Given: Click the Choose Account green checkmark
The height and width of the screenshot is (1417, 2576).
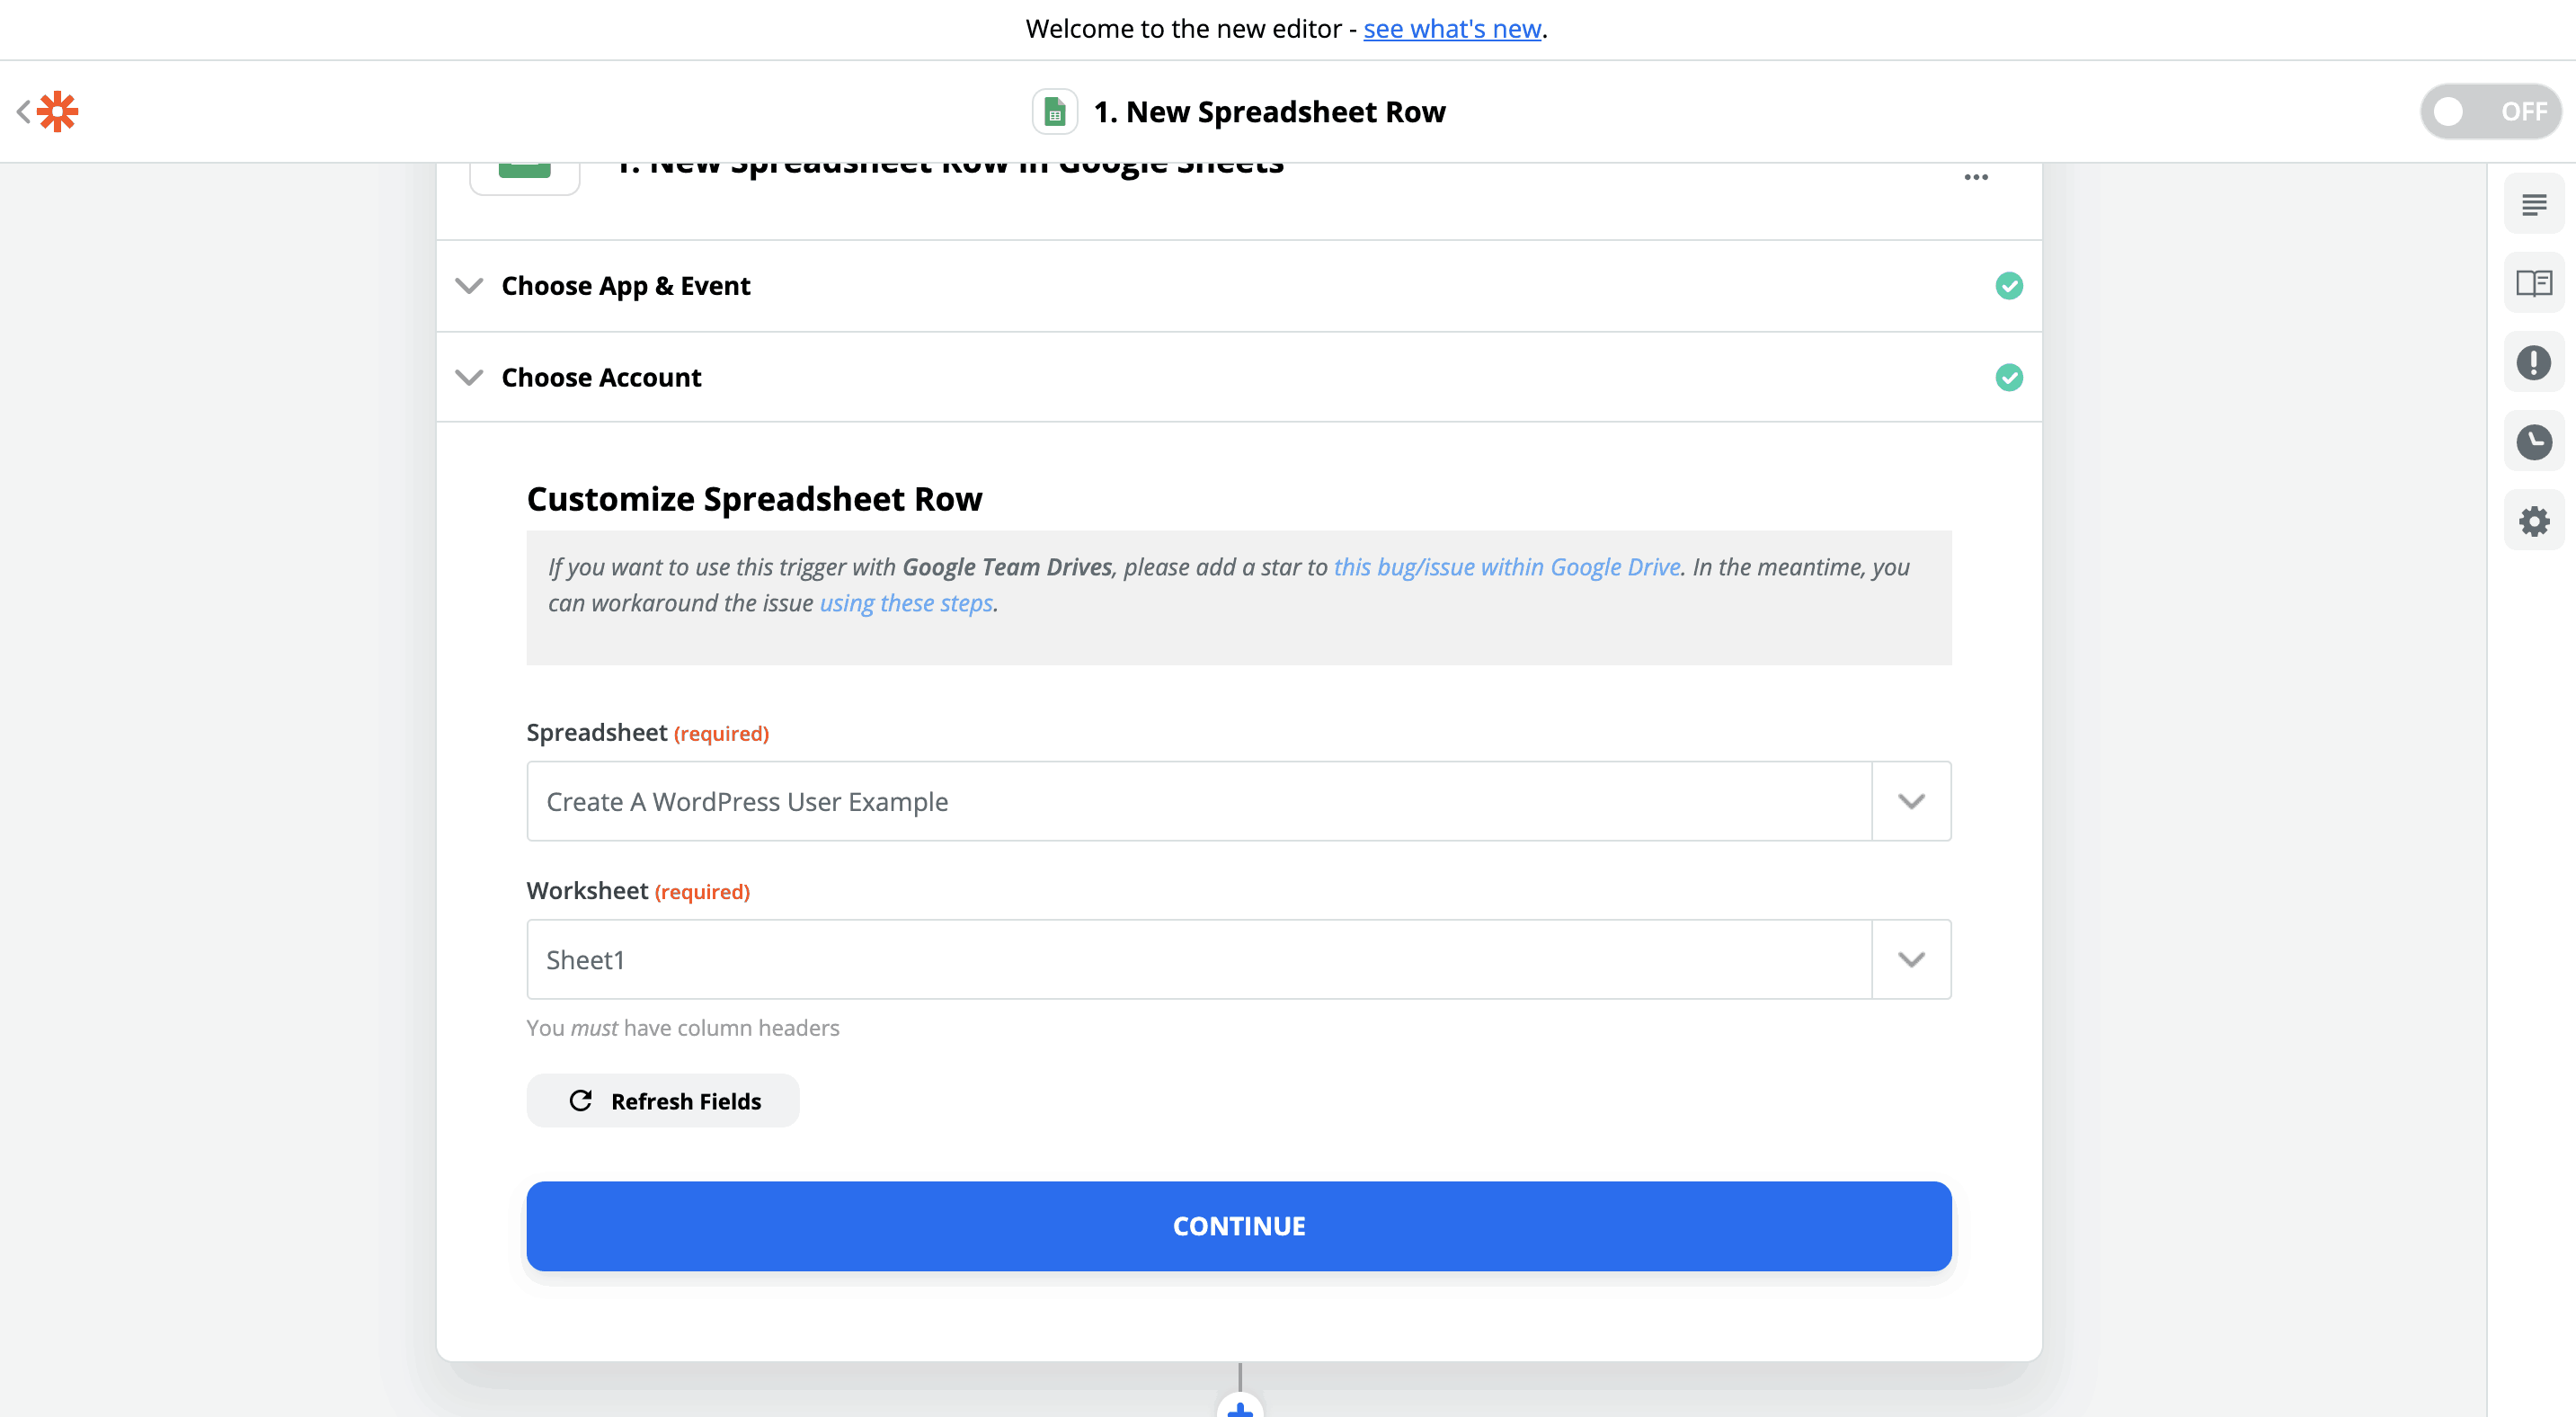Looking at the screenshot, I should pos(2008,378).
